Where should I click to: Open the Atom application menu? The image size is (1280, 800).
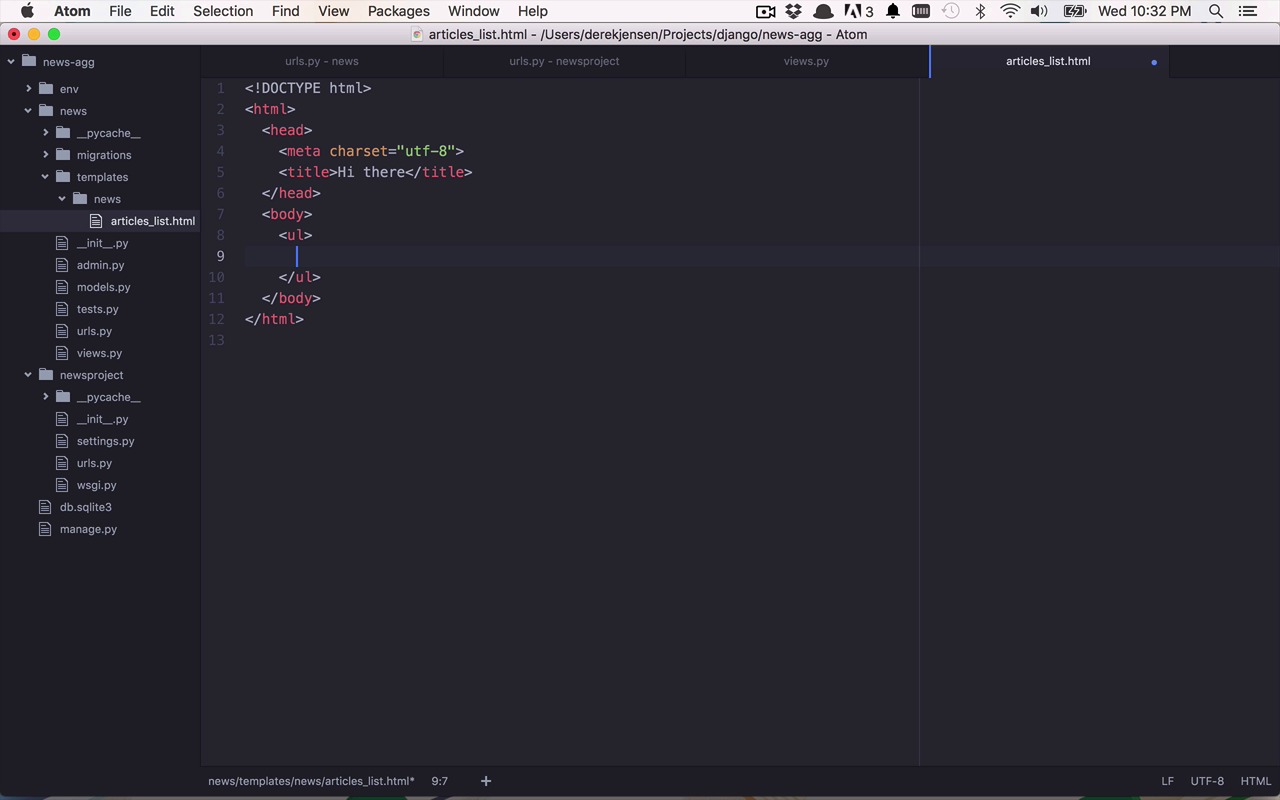pos(72,11)
